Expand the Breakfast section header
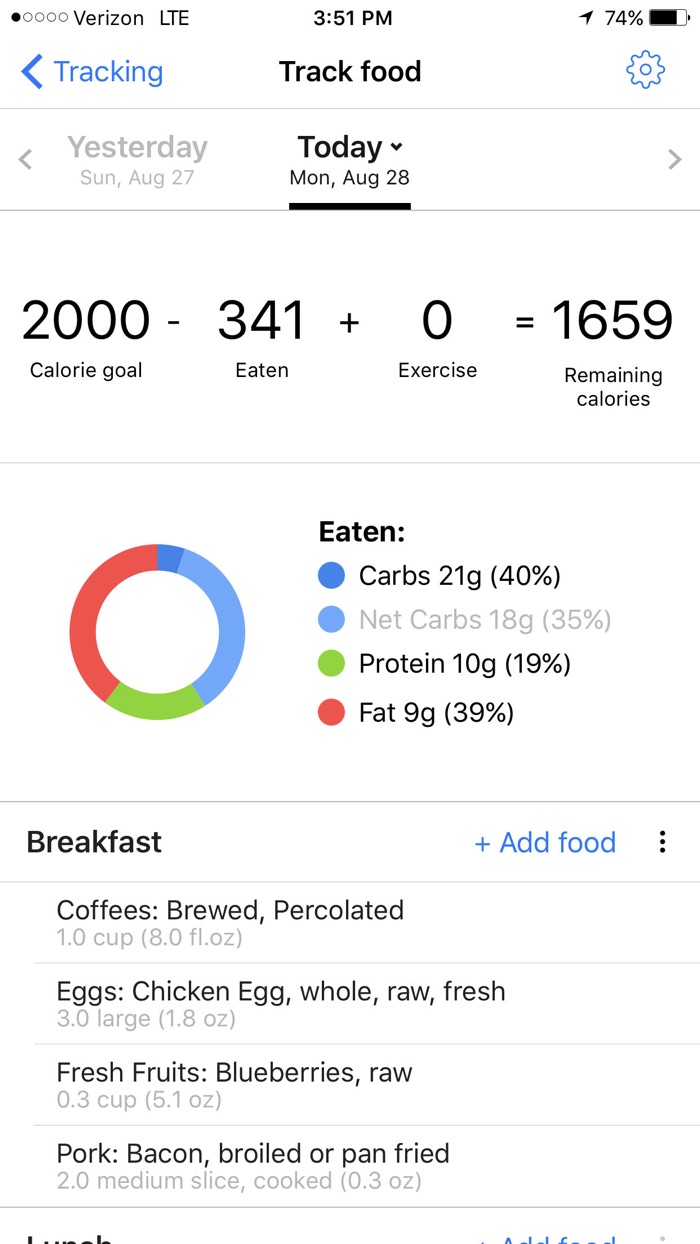700x1244 pixels. click(x=93, y=842)
